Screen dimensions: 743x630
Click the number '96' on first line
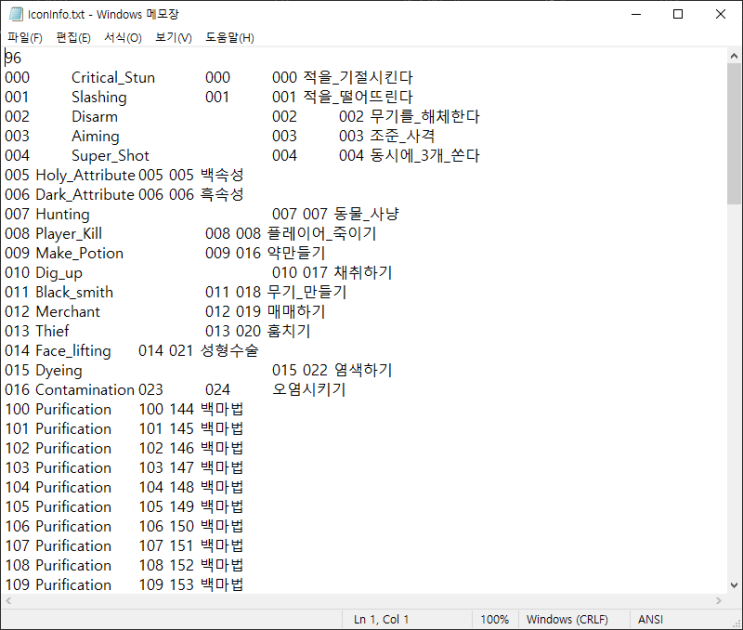[x=13, y=58]
